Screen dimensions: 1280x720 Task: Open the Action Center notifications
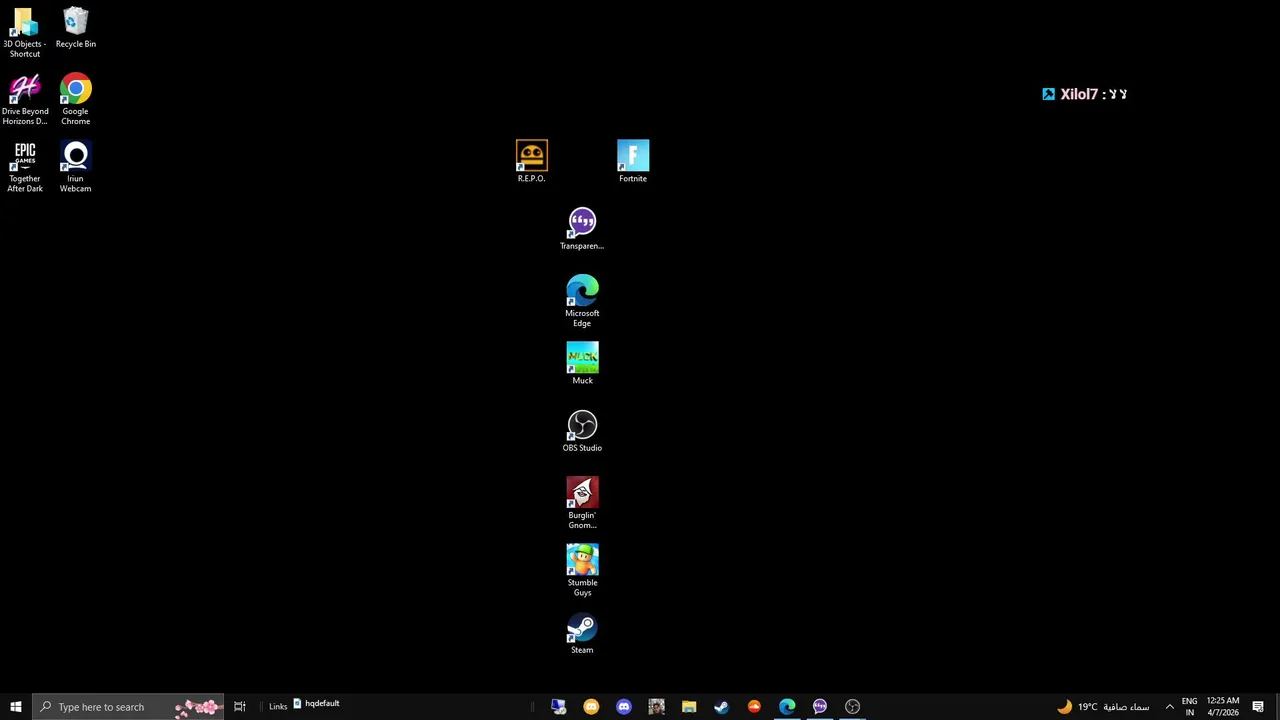pyautogui.click(x=1258, y=707)
